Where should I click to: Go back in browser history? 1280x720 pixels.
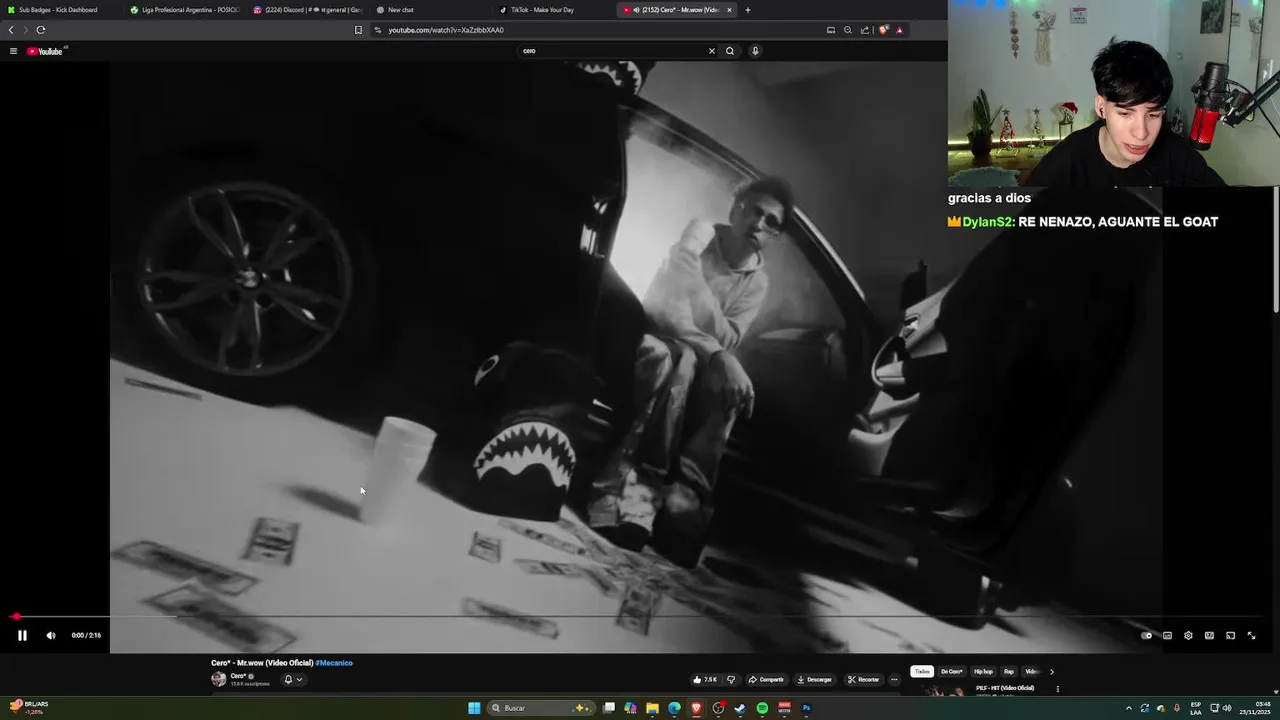[11, 30]
